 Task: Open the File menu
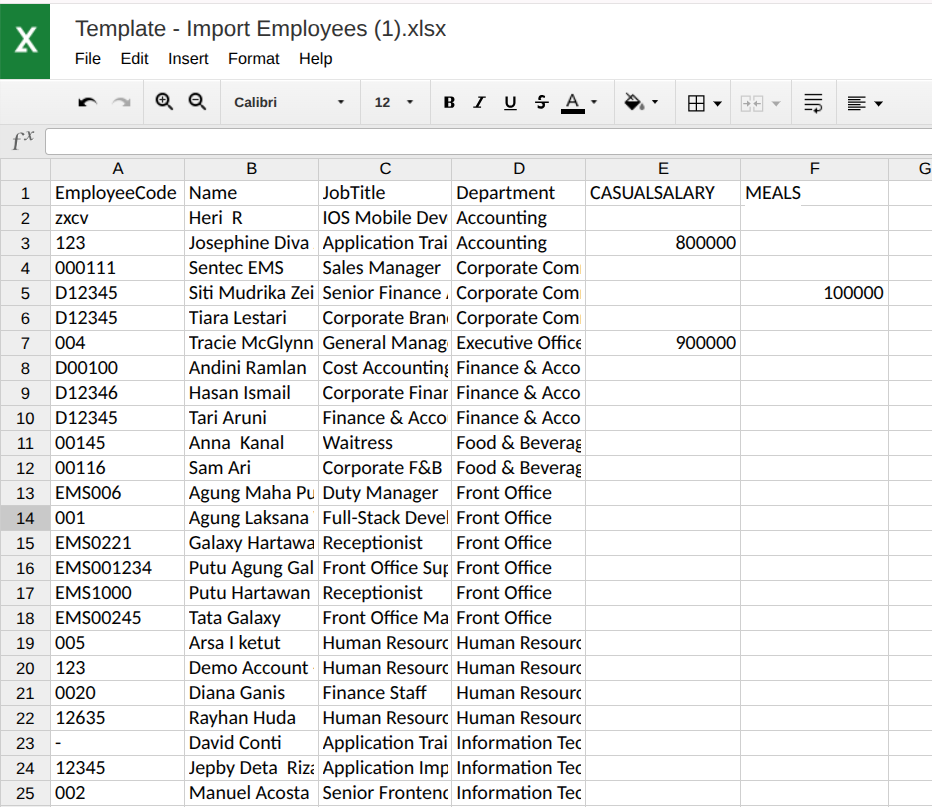(x=87, y=59)
